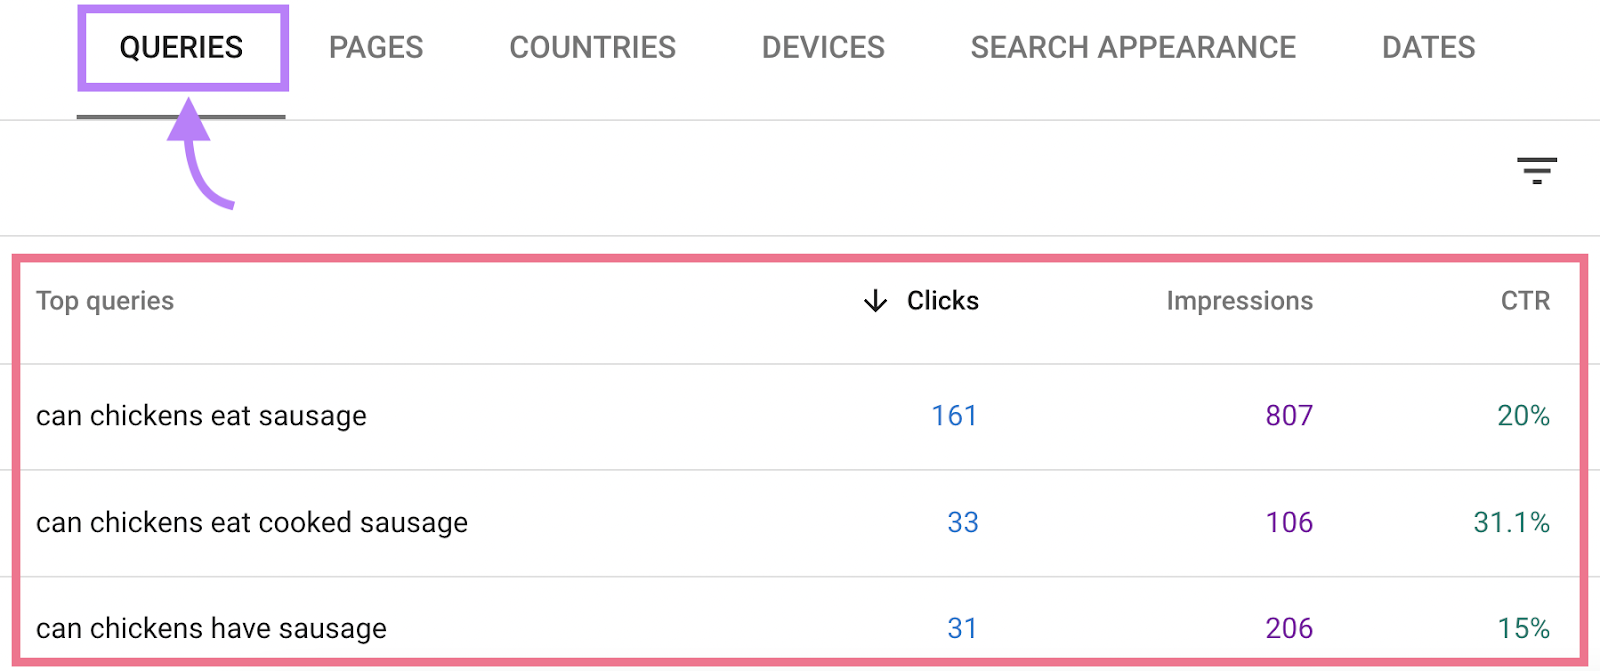This screenshot has height=671, width=1600.
Task: Sort table by CTR column
Action: pos(1525,301)
